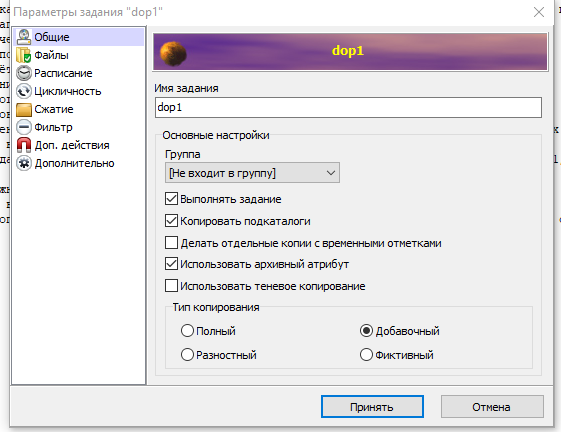Click the Принять button
The height and width of the screenshot is (432, 561).
pyautogui.click(x=372, y=407)
